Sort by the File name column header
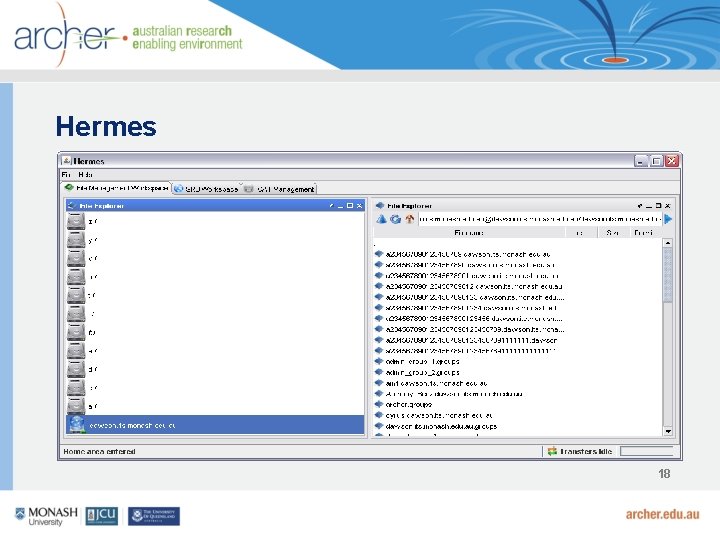This screenshot has width=720, height=540. coord(469,233)
